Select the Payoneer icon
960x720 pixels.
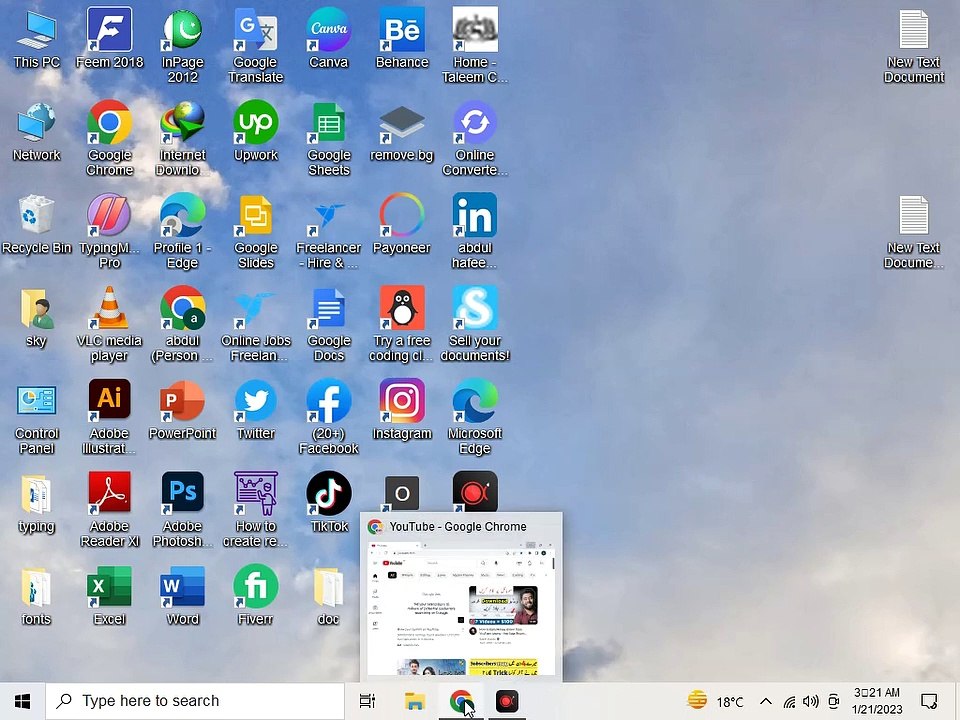tap(402, 225)
